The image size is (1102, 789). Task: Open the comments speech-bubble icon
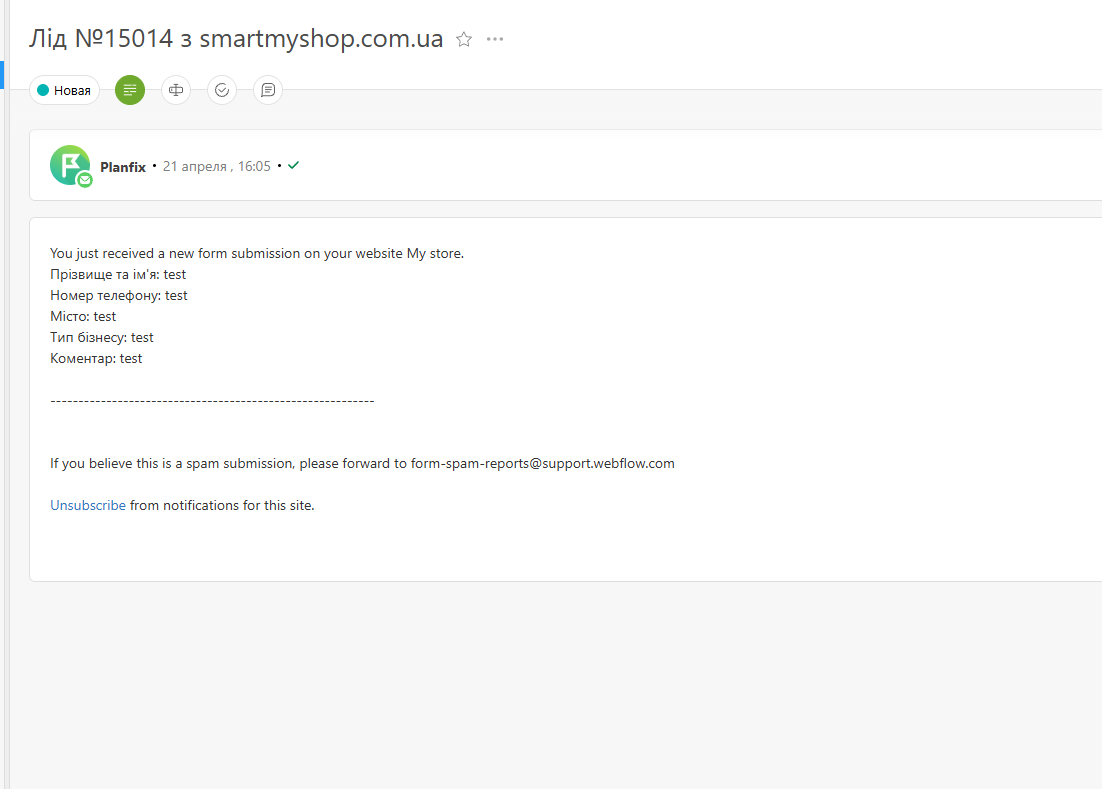pyautogui.click(x=268, y=91)
